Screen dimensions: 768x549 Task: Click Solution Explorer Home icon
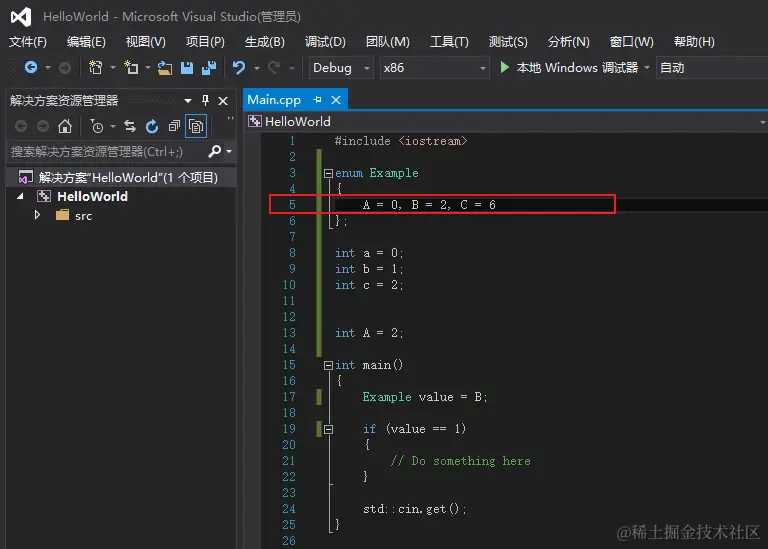point(65,126)
